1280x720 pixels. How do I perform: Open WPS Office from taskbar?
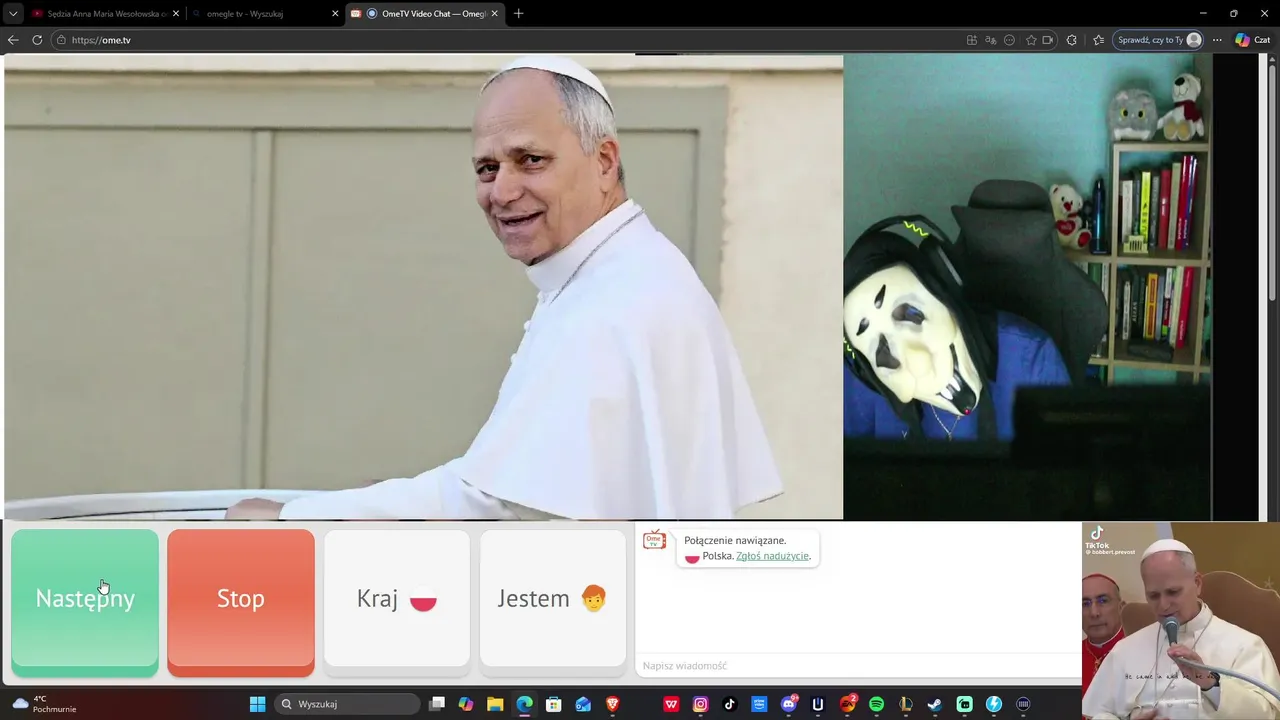(671, 704)
